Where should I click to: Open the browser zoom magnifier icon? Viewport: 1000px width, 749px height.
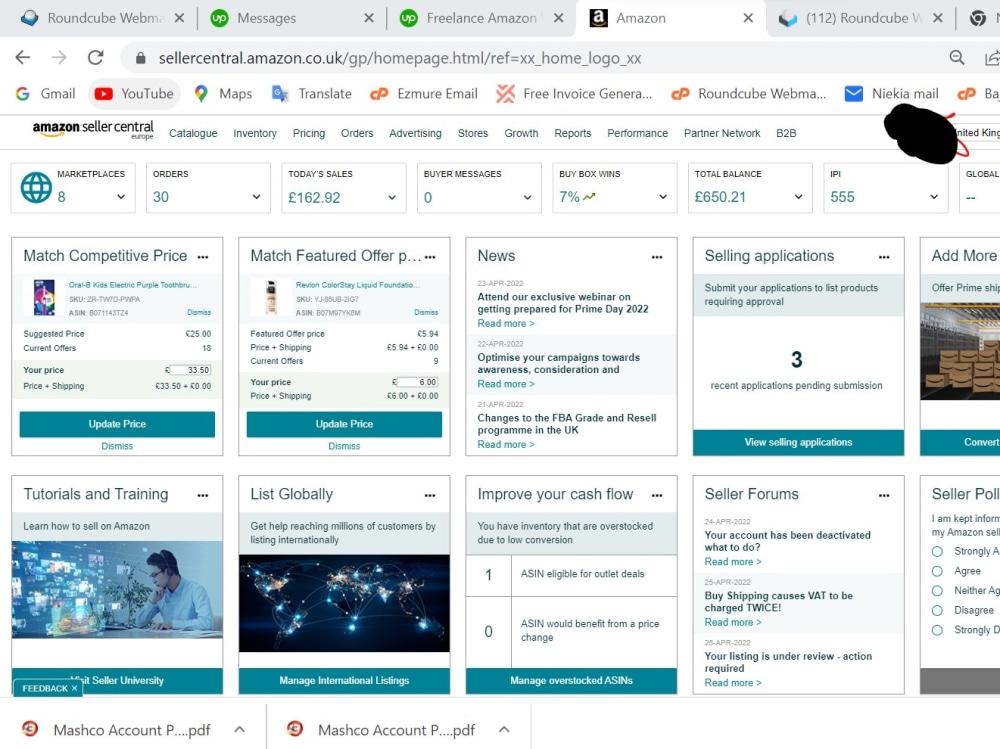tap(957, 57)
